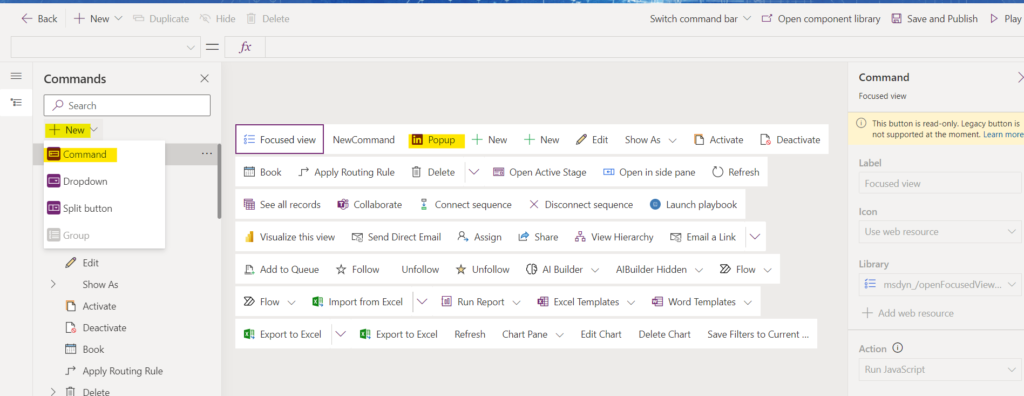Click the Edit pencil command in the bar
The image size is (1024, 396).
[x=592, y=139]
